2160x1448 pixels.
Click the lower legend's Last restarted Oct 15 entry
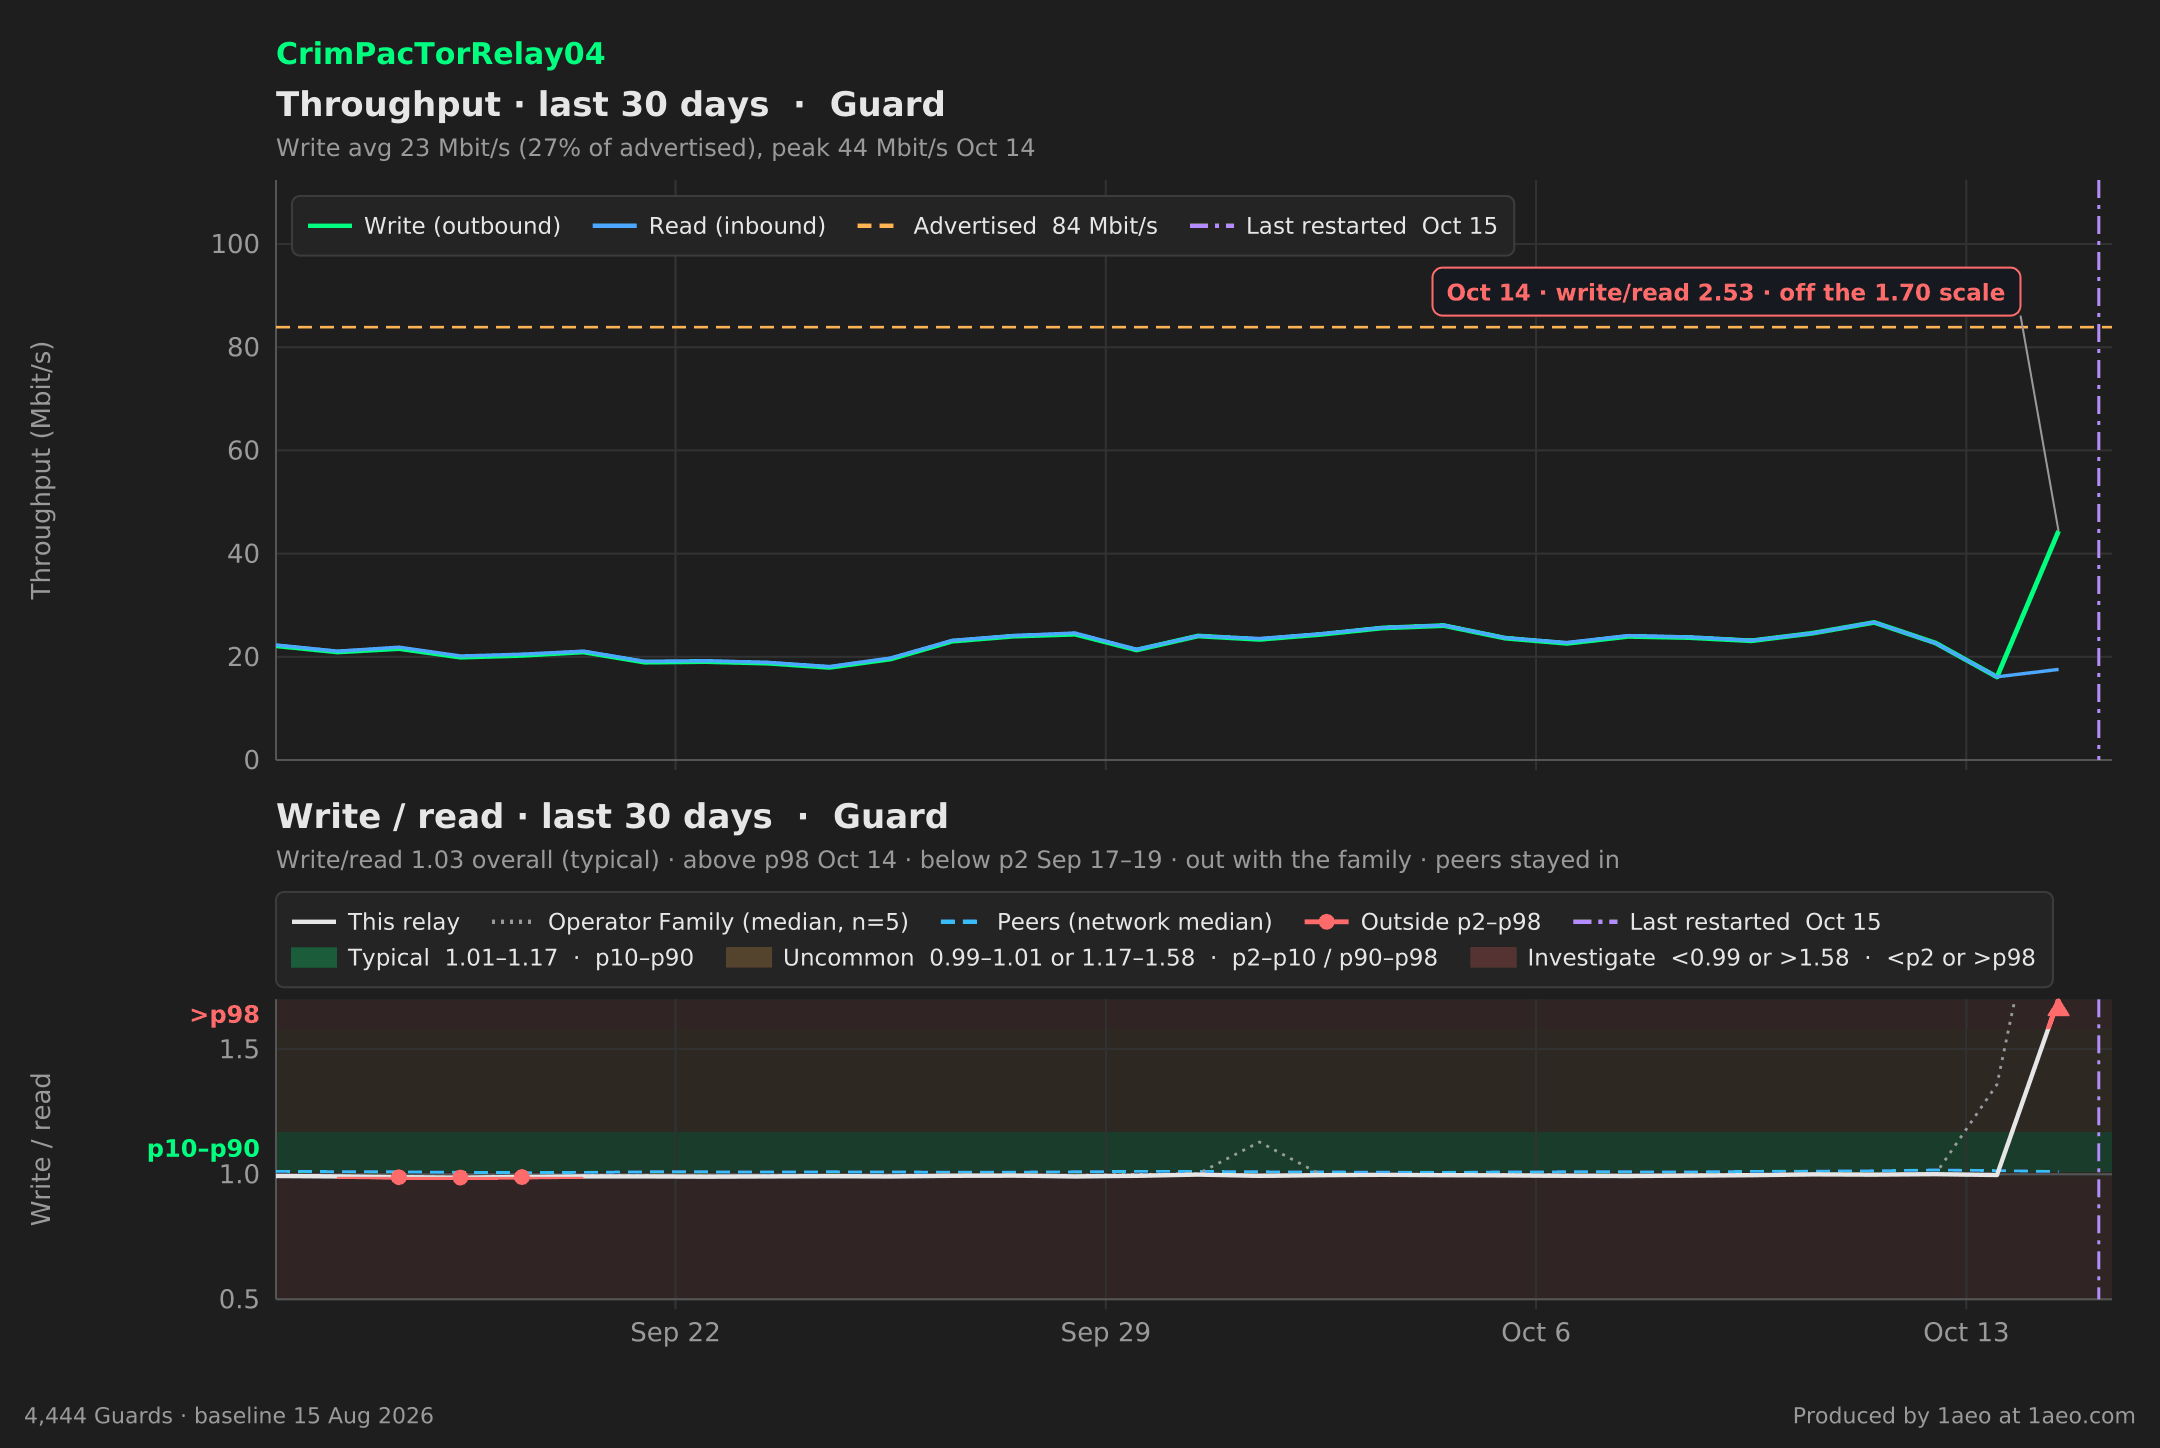tap(1727, 922)
